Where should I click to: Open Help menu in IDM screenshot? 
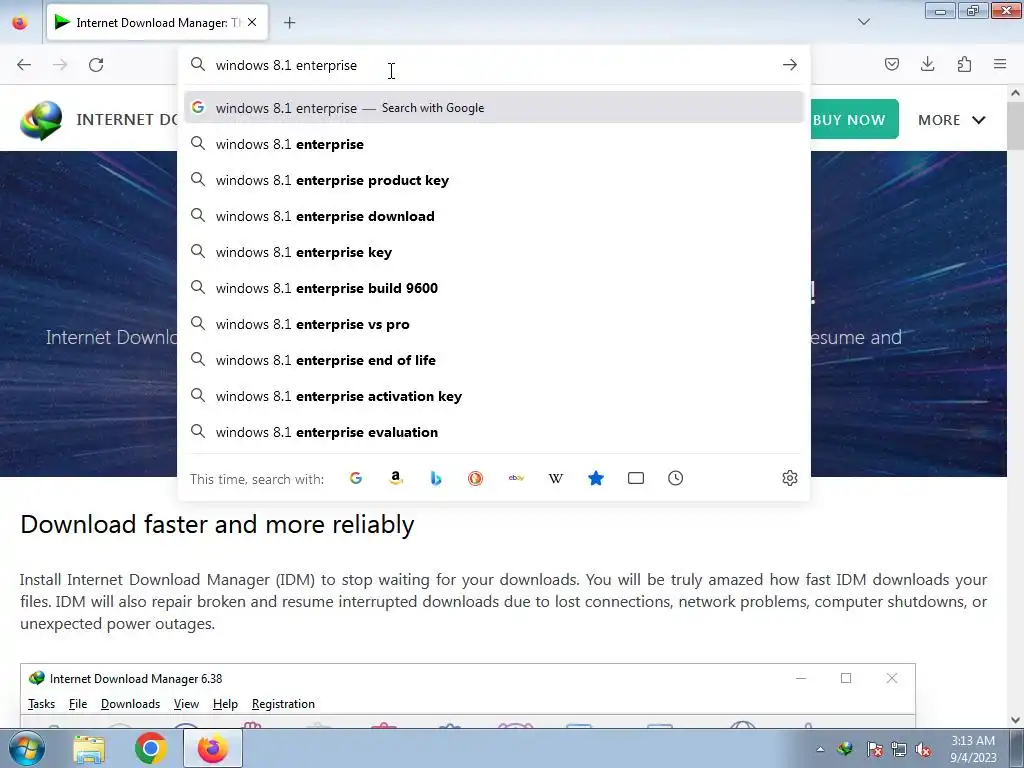click(x=225, y=703)
